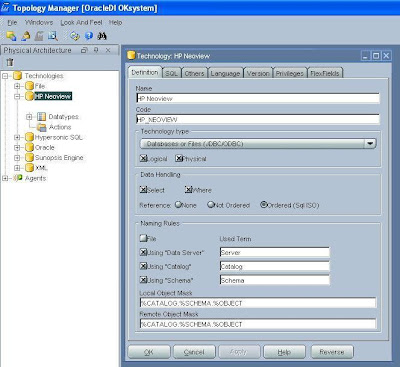400x367 pixels.
Task: Click the Technologies node cylinder icon
Action: point(17,76)
